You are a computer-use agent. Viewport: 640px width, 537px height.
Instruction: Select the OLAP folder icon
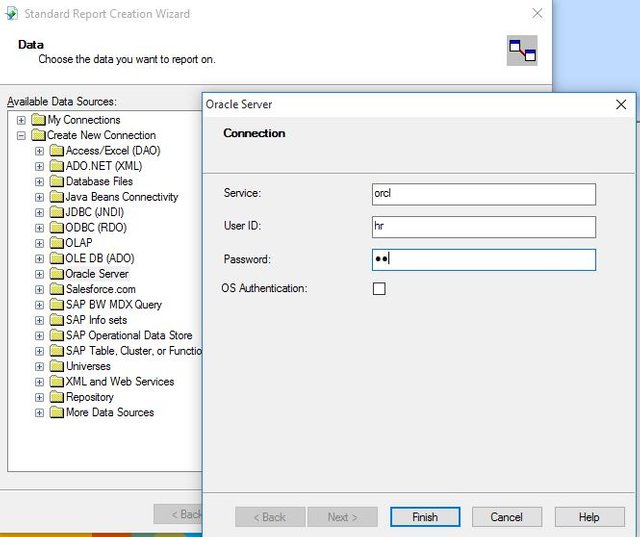coord(57,243)
